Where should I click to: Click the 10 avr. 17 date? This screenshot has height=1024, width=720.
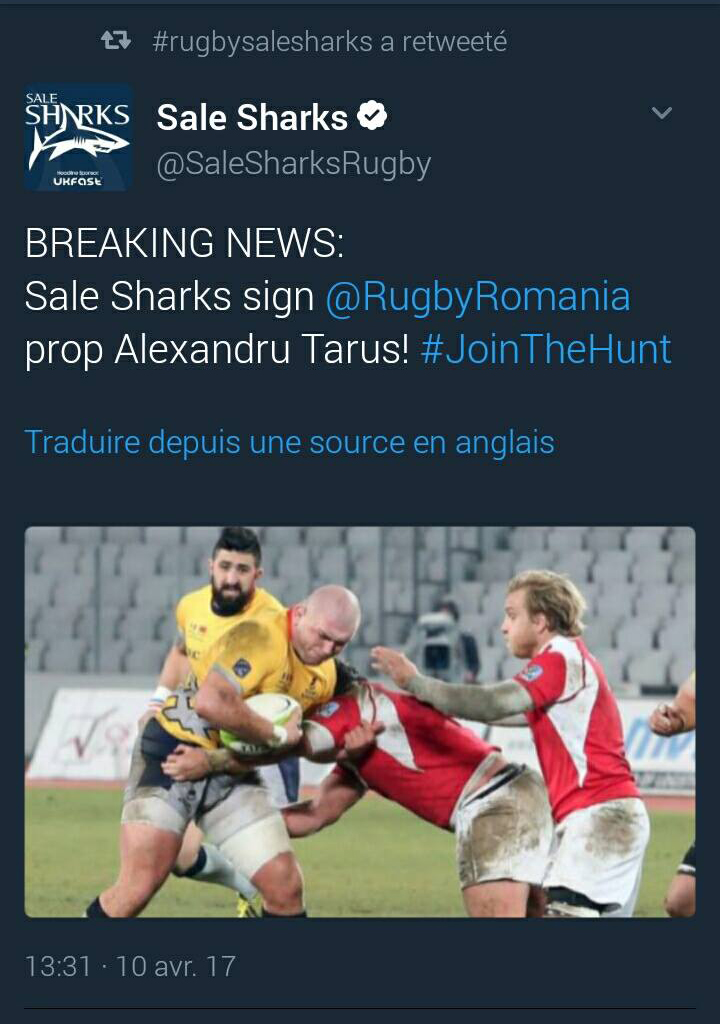tap(176, 967)
